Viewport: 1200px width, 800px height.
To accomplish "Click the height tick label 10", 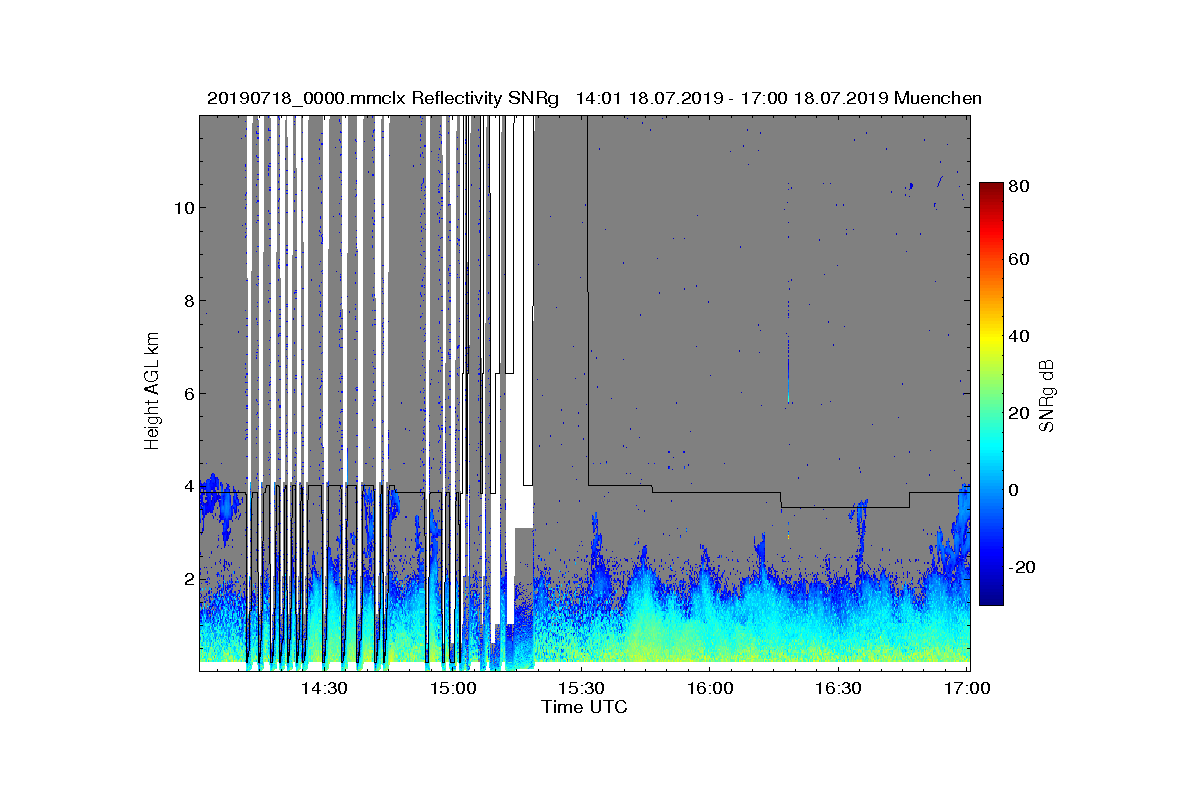I will click(x=181, y=208).
